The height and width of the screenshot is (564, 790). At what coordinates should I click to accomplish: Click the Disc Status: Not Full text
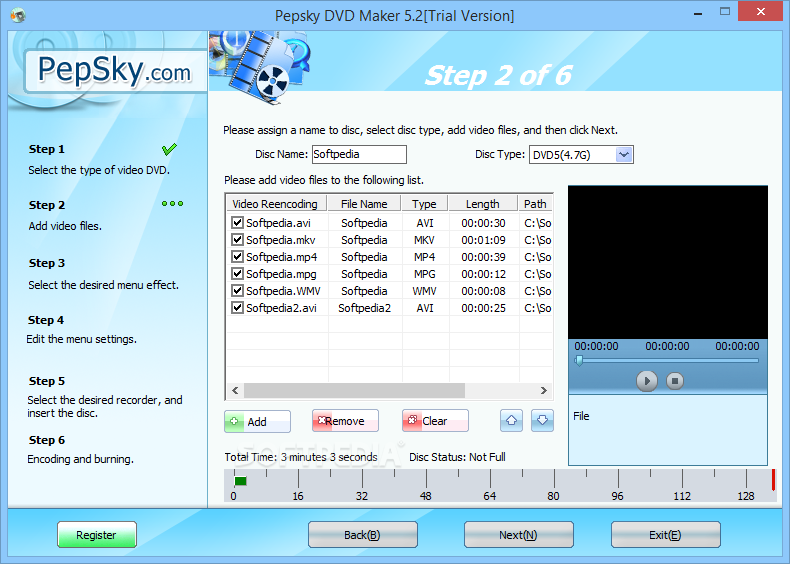457,457
